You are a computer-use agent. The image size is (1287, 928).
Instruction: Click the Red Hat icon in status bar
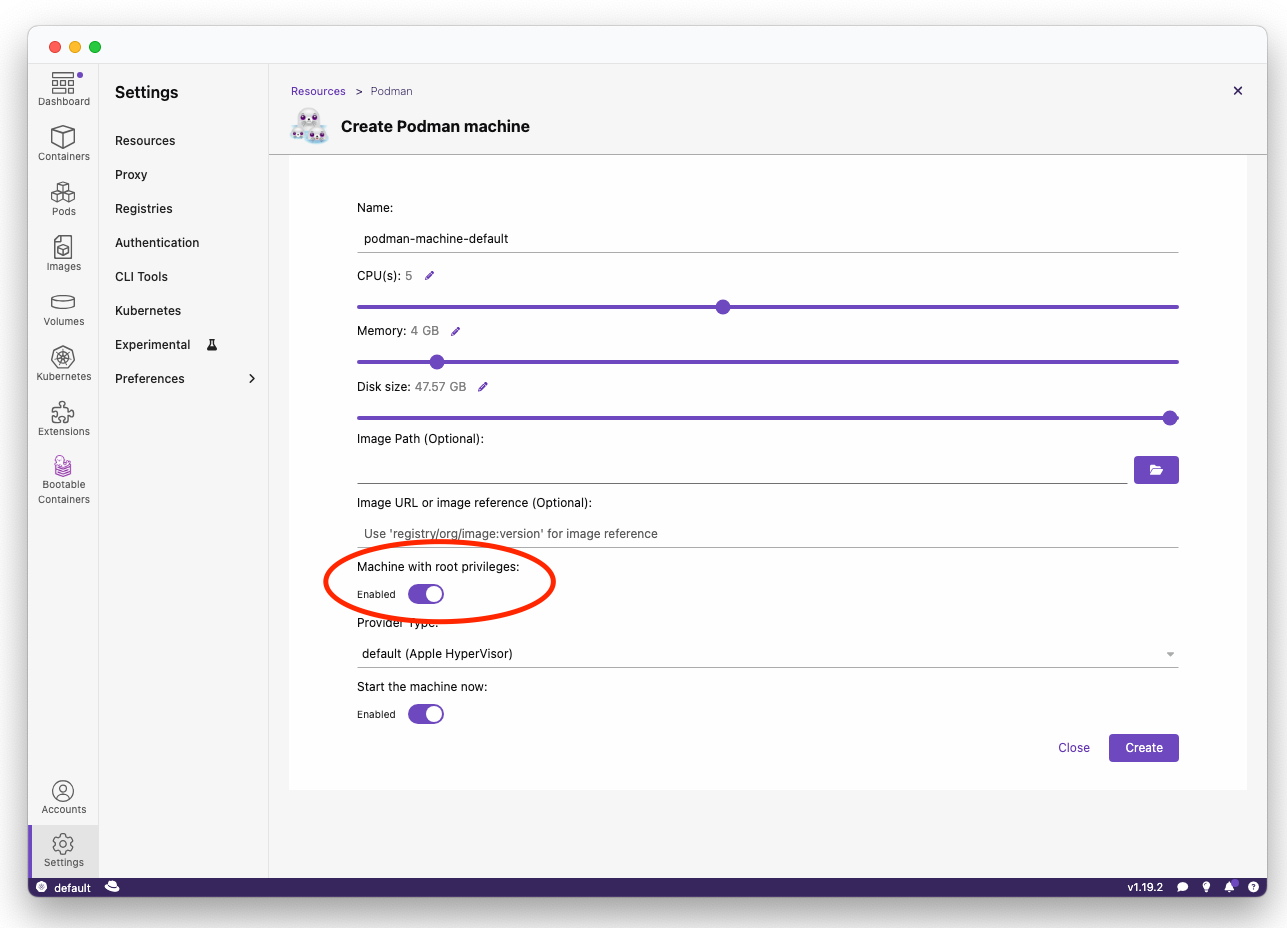click(x=112, y=886)
